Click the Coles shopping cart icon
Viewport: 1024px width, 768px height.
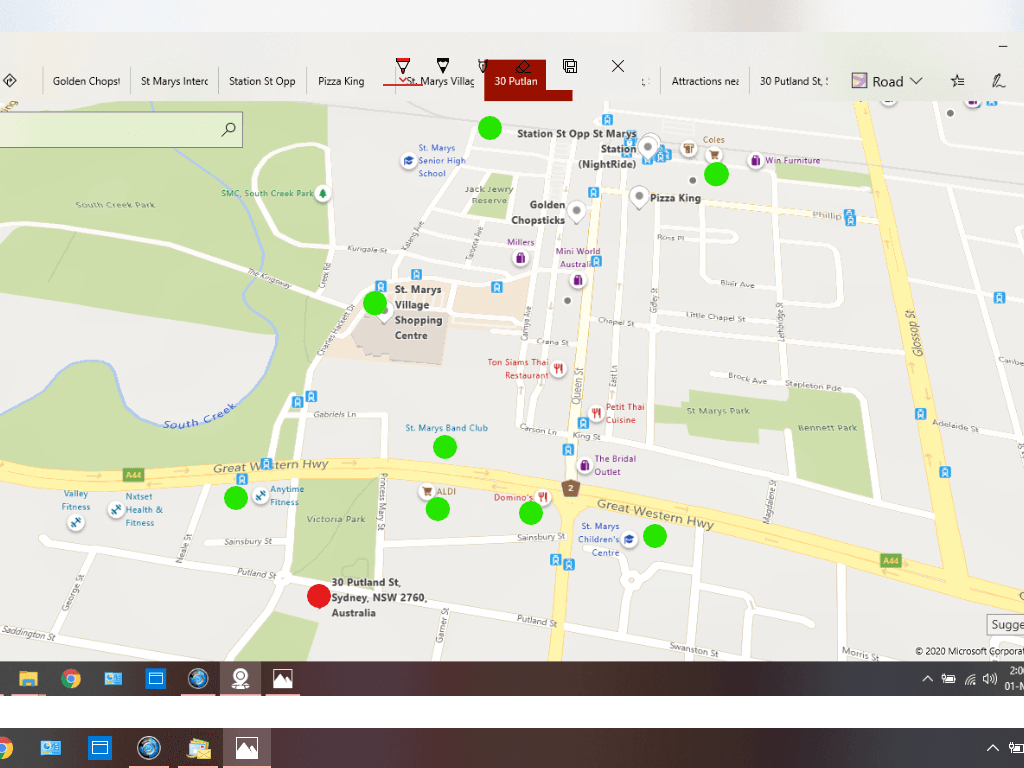714,155
